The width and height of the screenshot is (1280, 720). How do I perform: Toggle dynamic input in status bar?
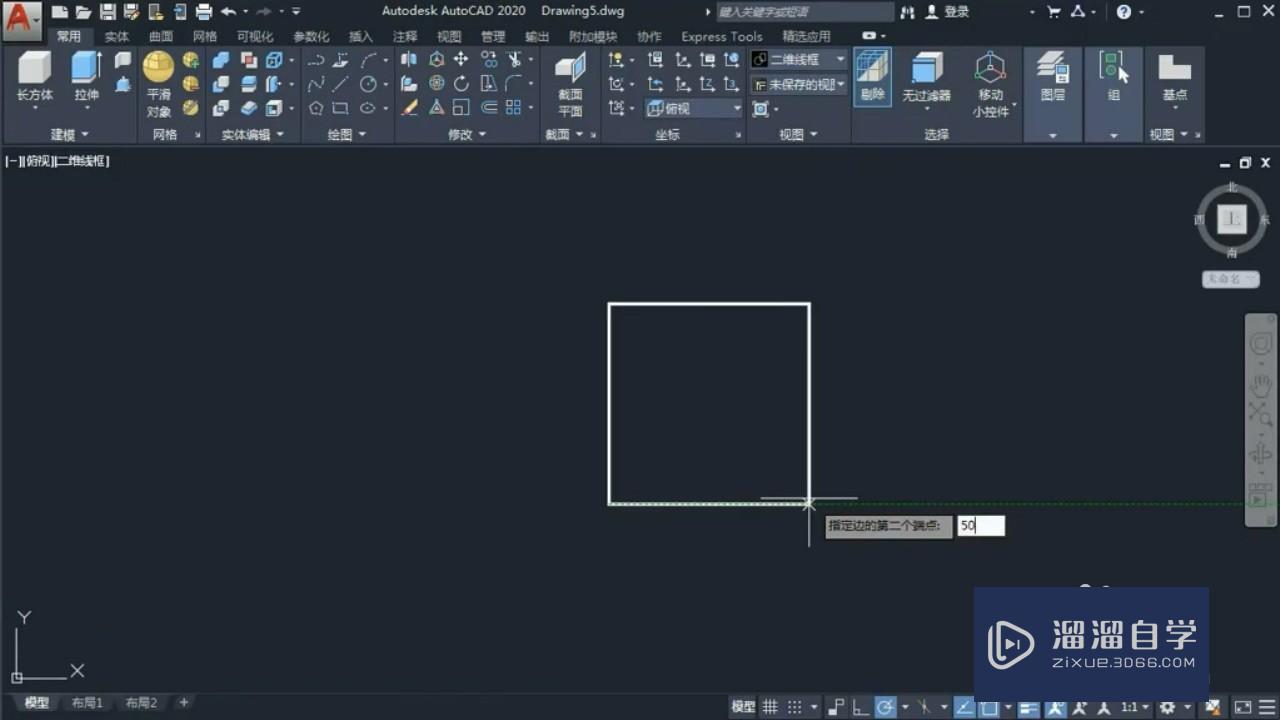(837, 707)
